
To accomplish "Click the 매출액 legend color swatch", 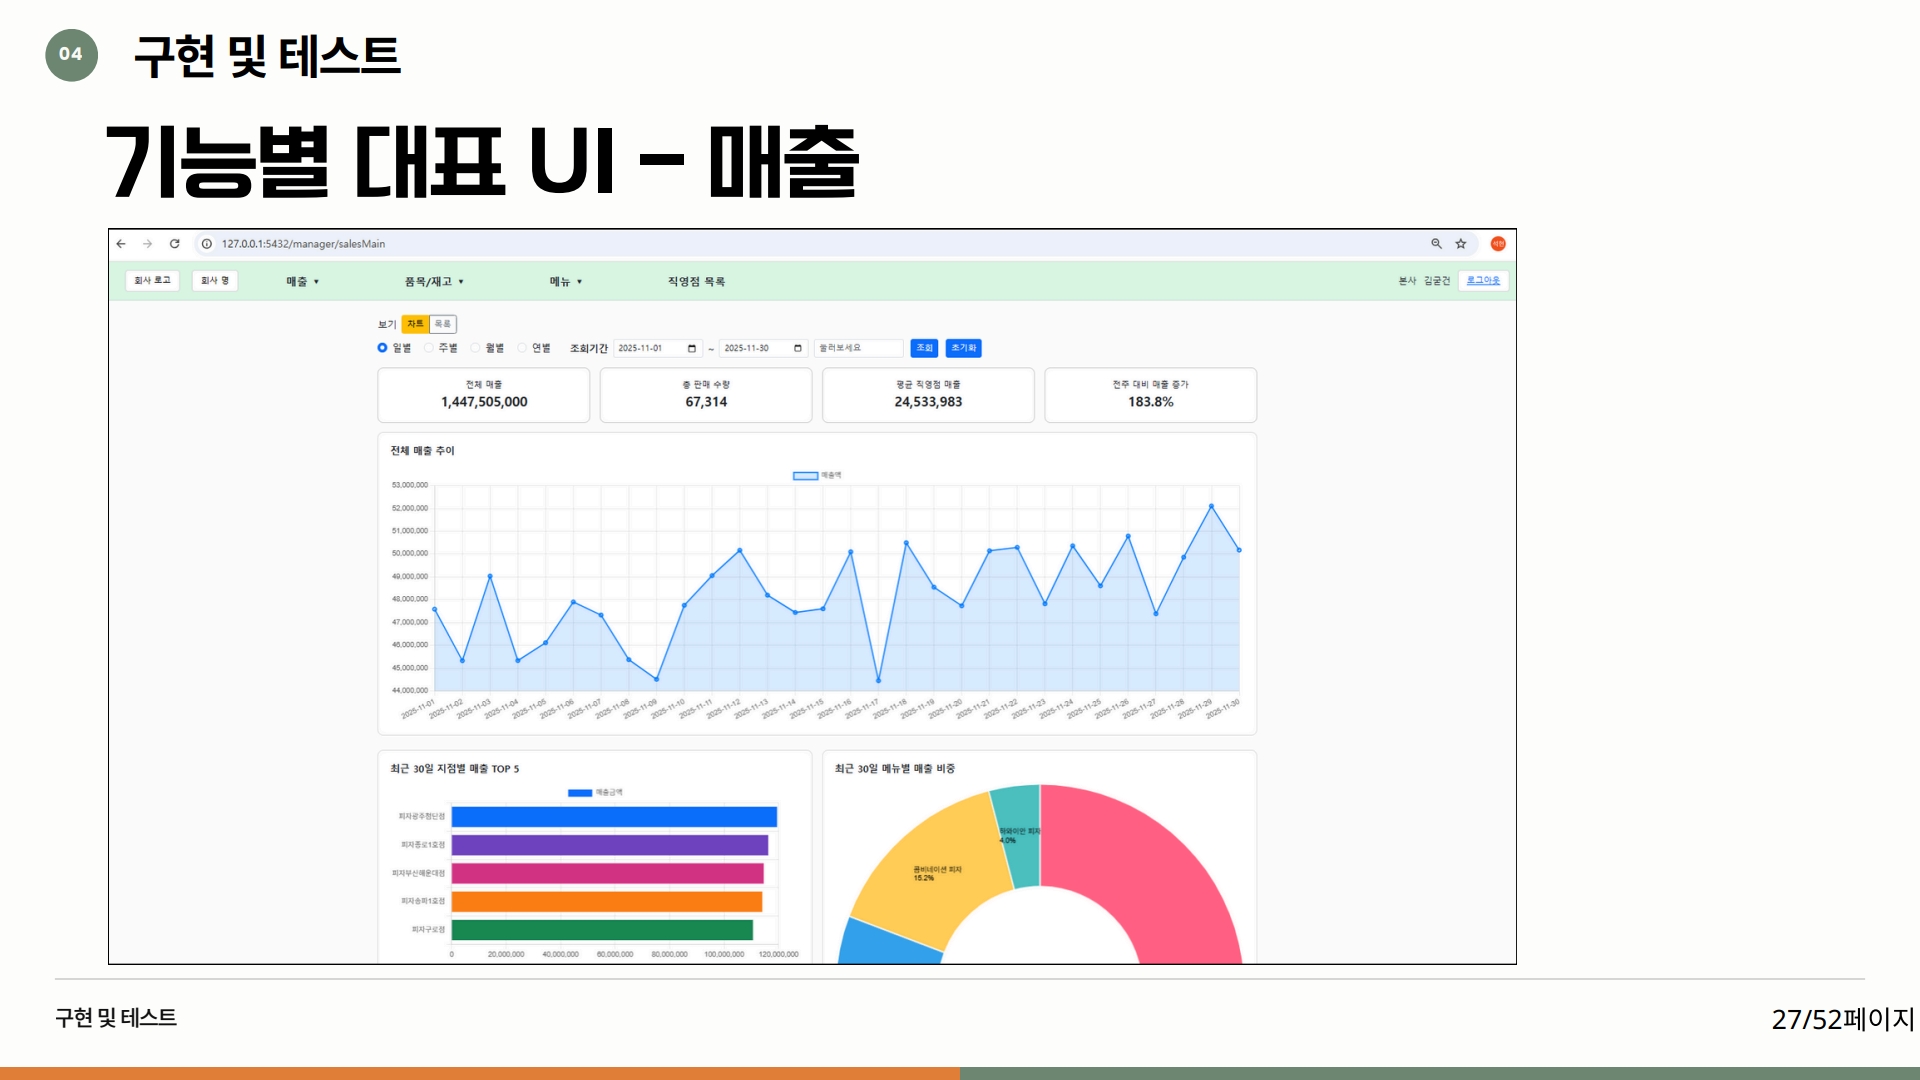I will [x=805, y=476].
